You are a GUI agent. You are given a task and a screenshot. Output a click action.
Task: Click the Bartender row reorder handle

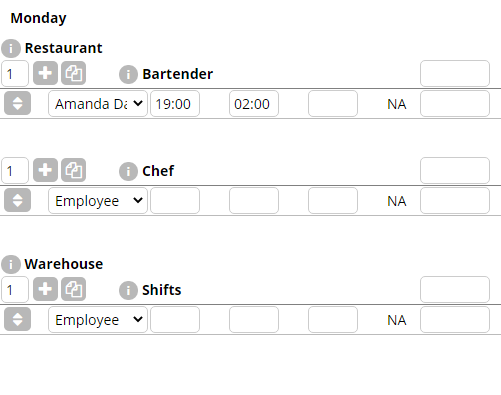coord(17,103)
